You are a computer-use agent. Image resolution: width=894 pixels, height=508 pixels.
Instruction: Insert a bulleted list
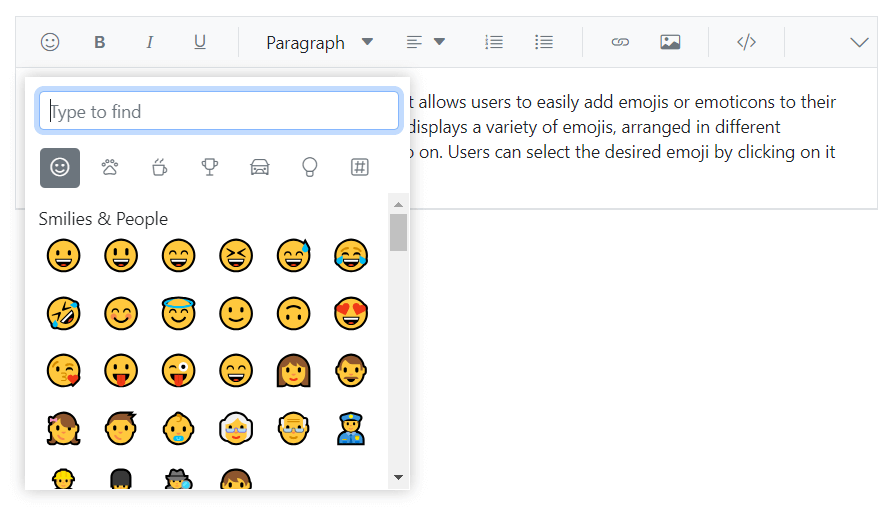pyautogui.click(x=544, y=42)
